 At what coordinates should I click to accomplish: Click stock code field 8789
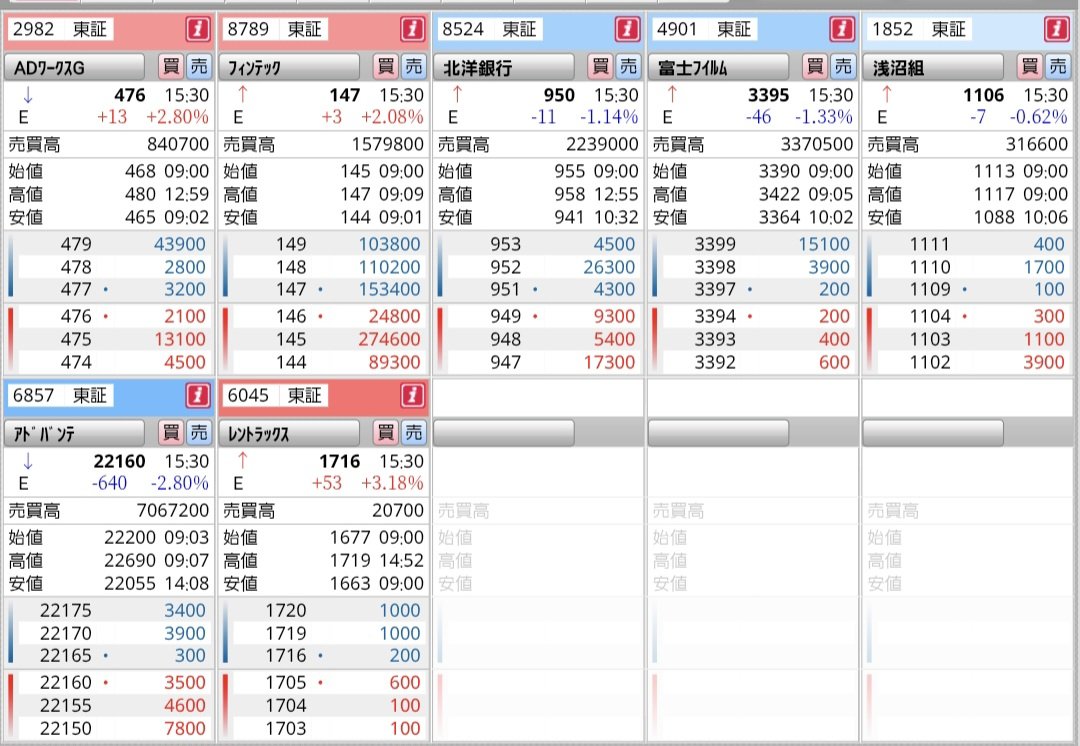249,30
